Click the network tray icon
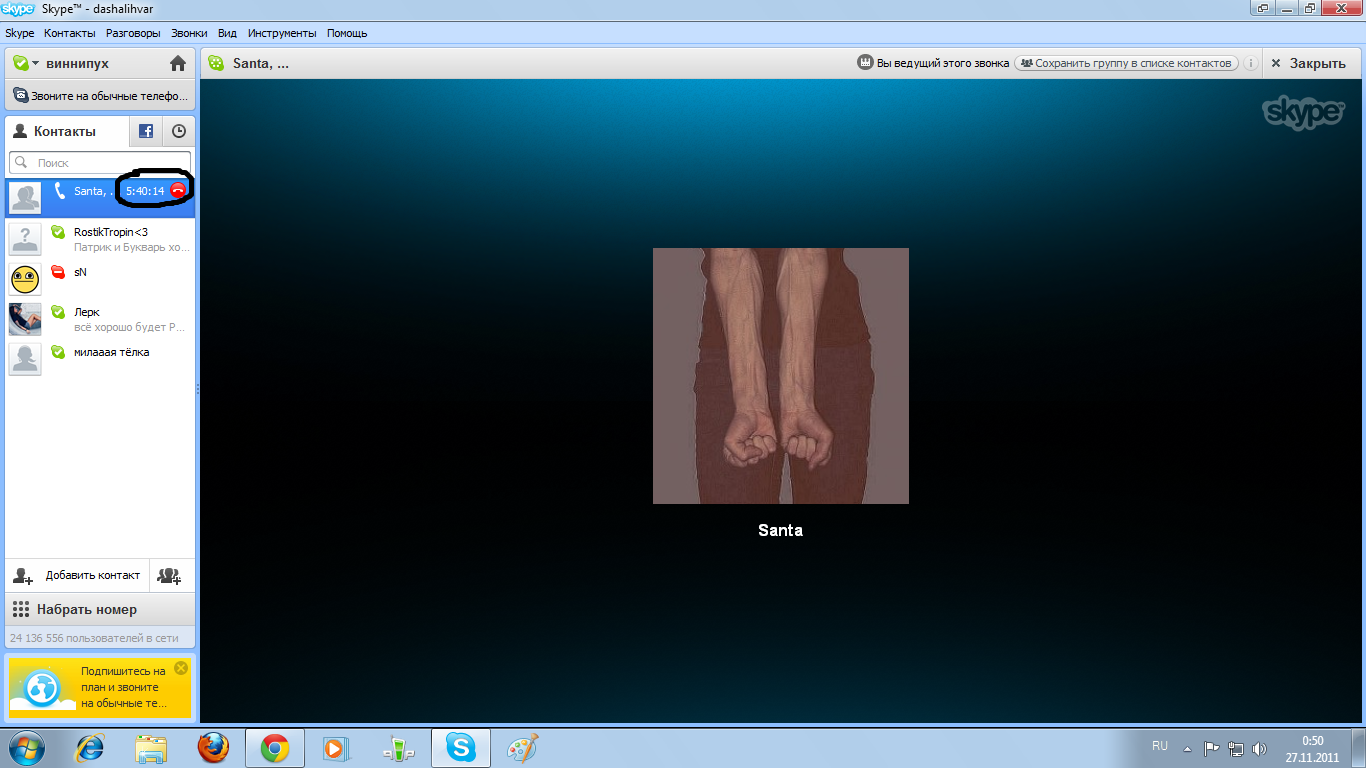 point(1236,748)
